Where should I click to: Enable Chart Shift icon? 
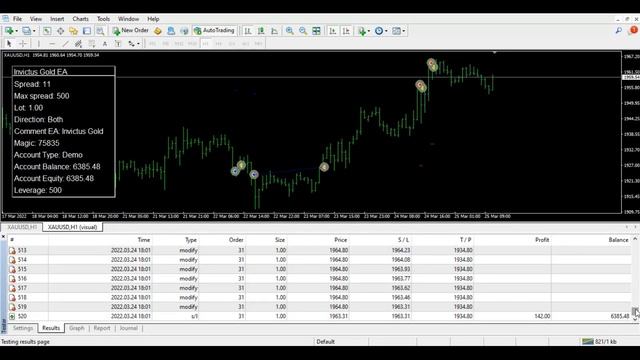pos(346,31)
